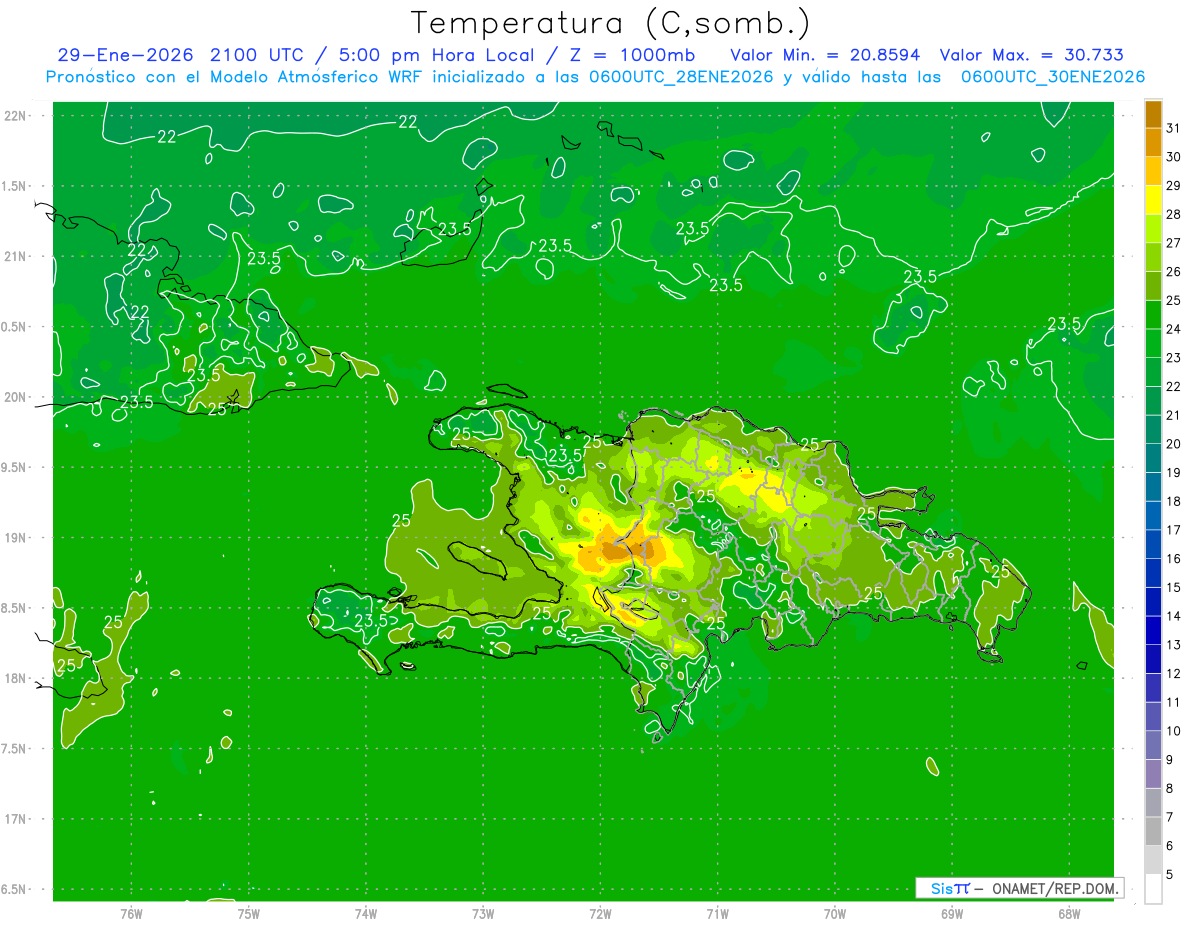The width and height of the screenshot is (1200, 927).
Task: Click the "SisTT - ONAMET/REP.DOM." credit box
Action: (x=1019, y=888)
